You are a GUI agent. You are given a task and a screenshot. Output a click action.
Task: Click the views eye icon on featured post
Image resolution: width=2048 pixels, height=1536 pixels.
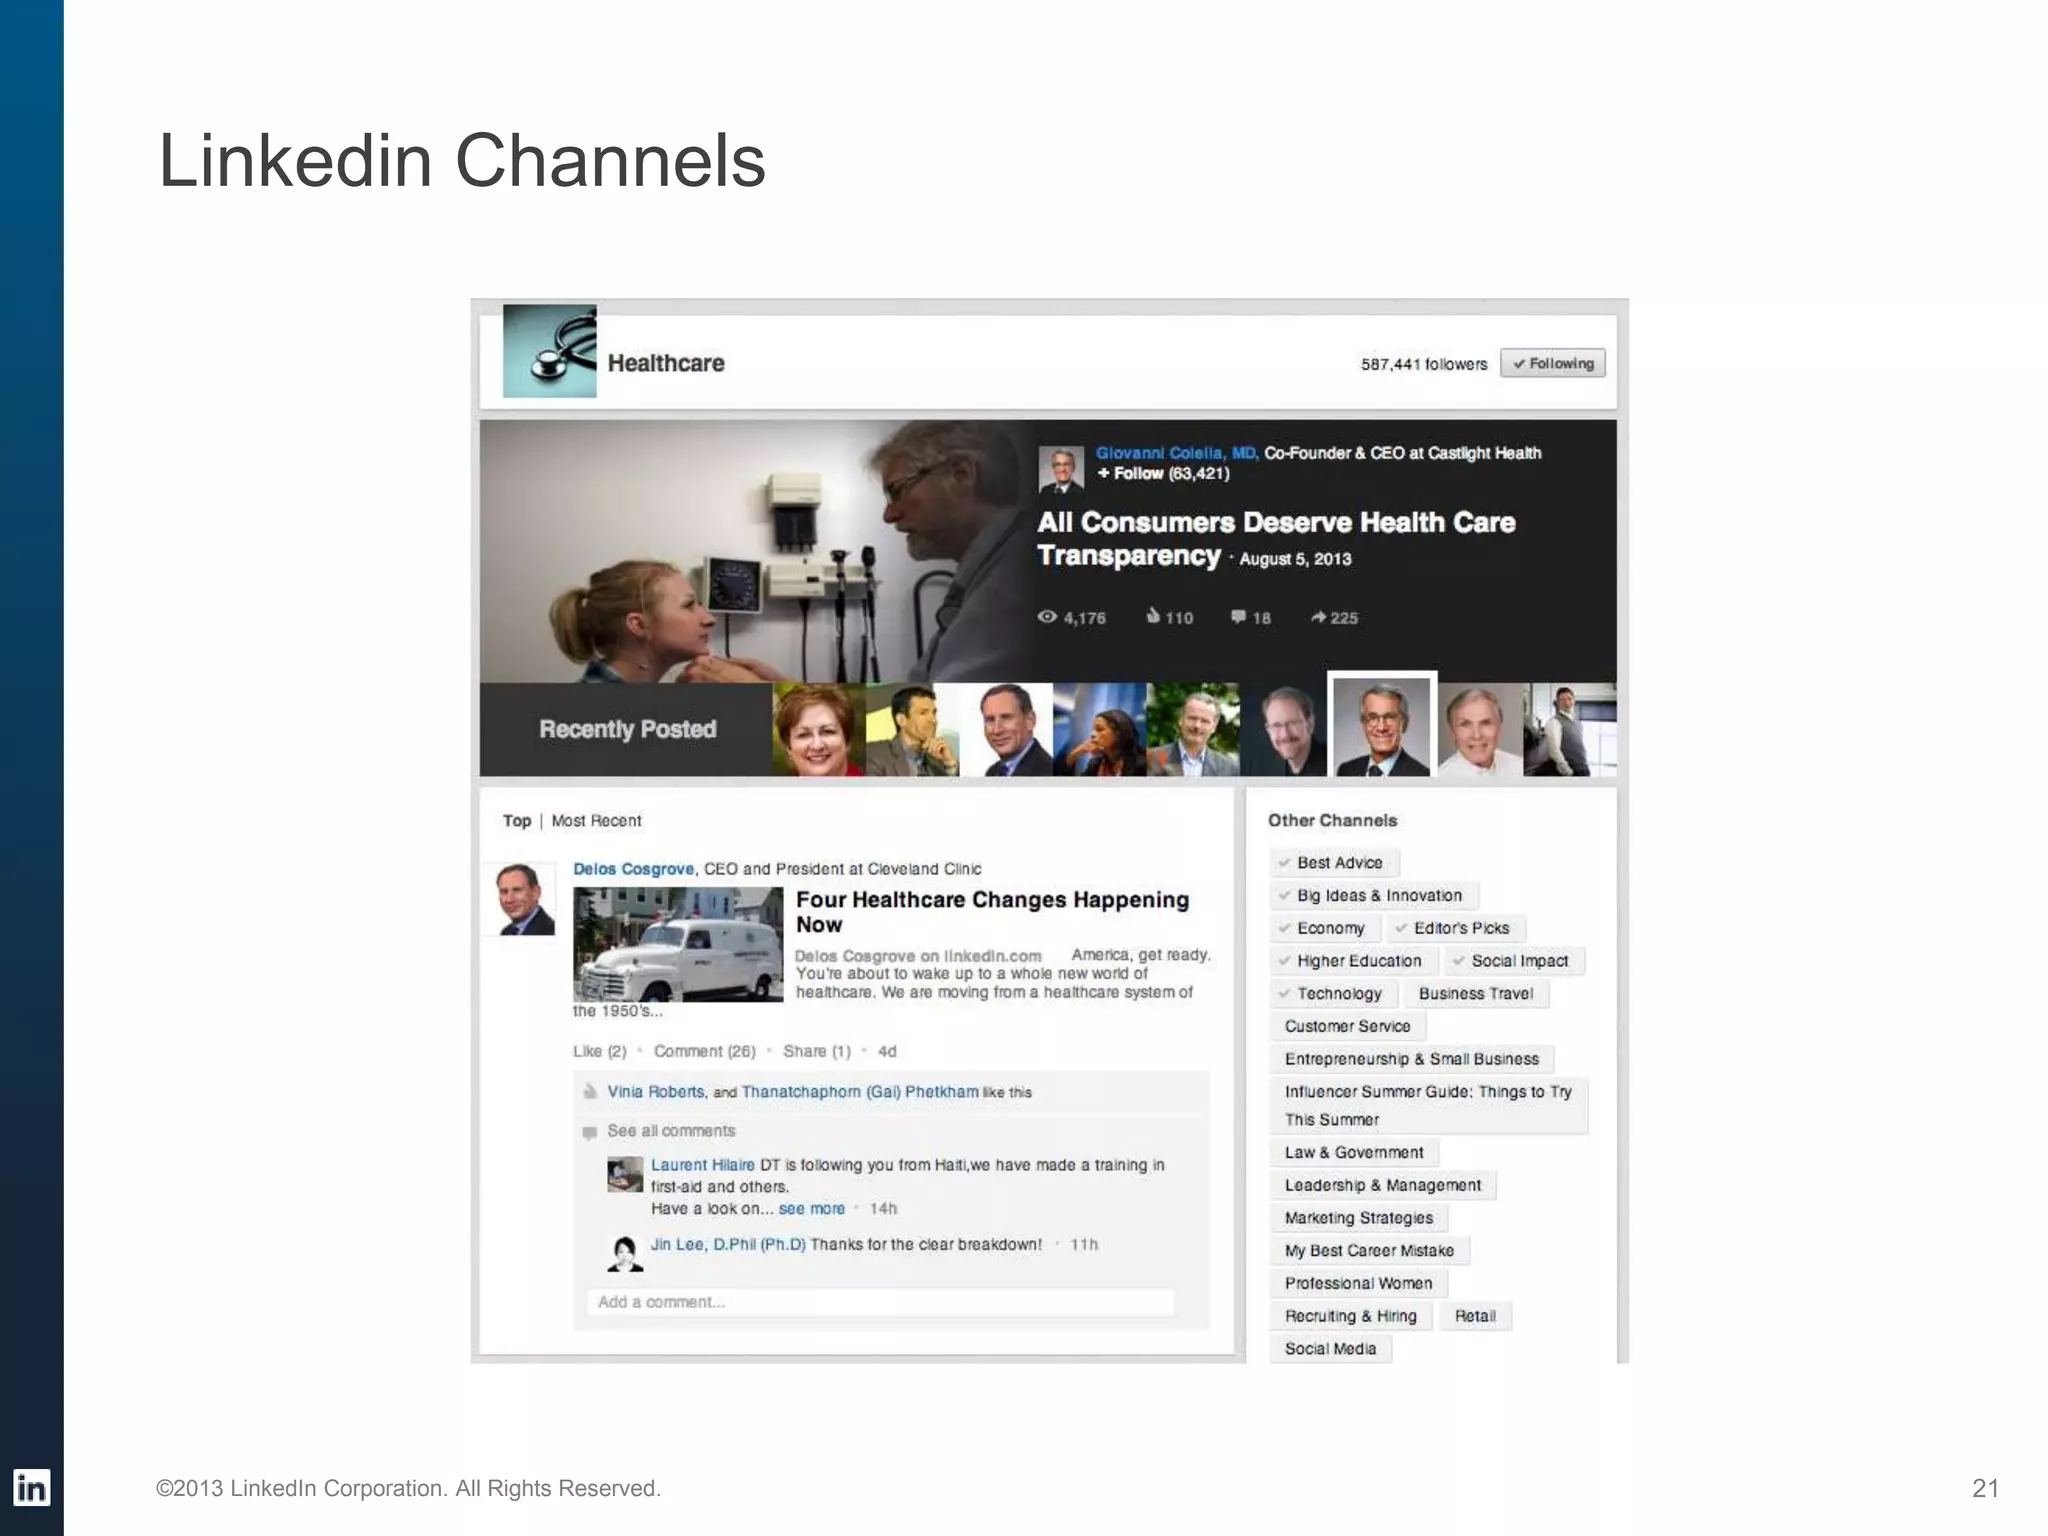tap(1047, 617)
